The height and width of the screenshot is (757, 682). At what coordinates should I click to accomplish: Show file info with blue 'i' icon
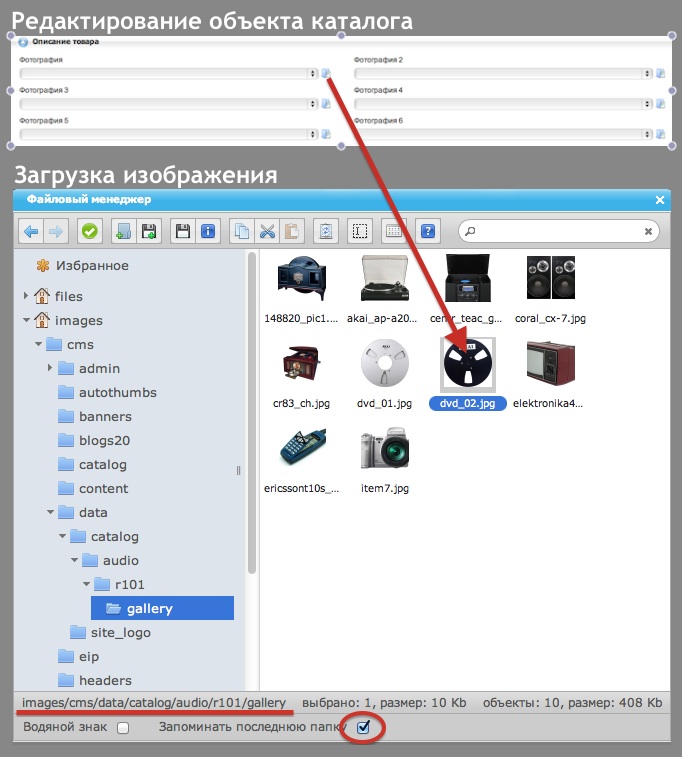tap(208, 231)
